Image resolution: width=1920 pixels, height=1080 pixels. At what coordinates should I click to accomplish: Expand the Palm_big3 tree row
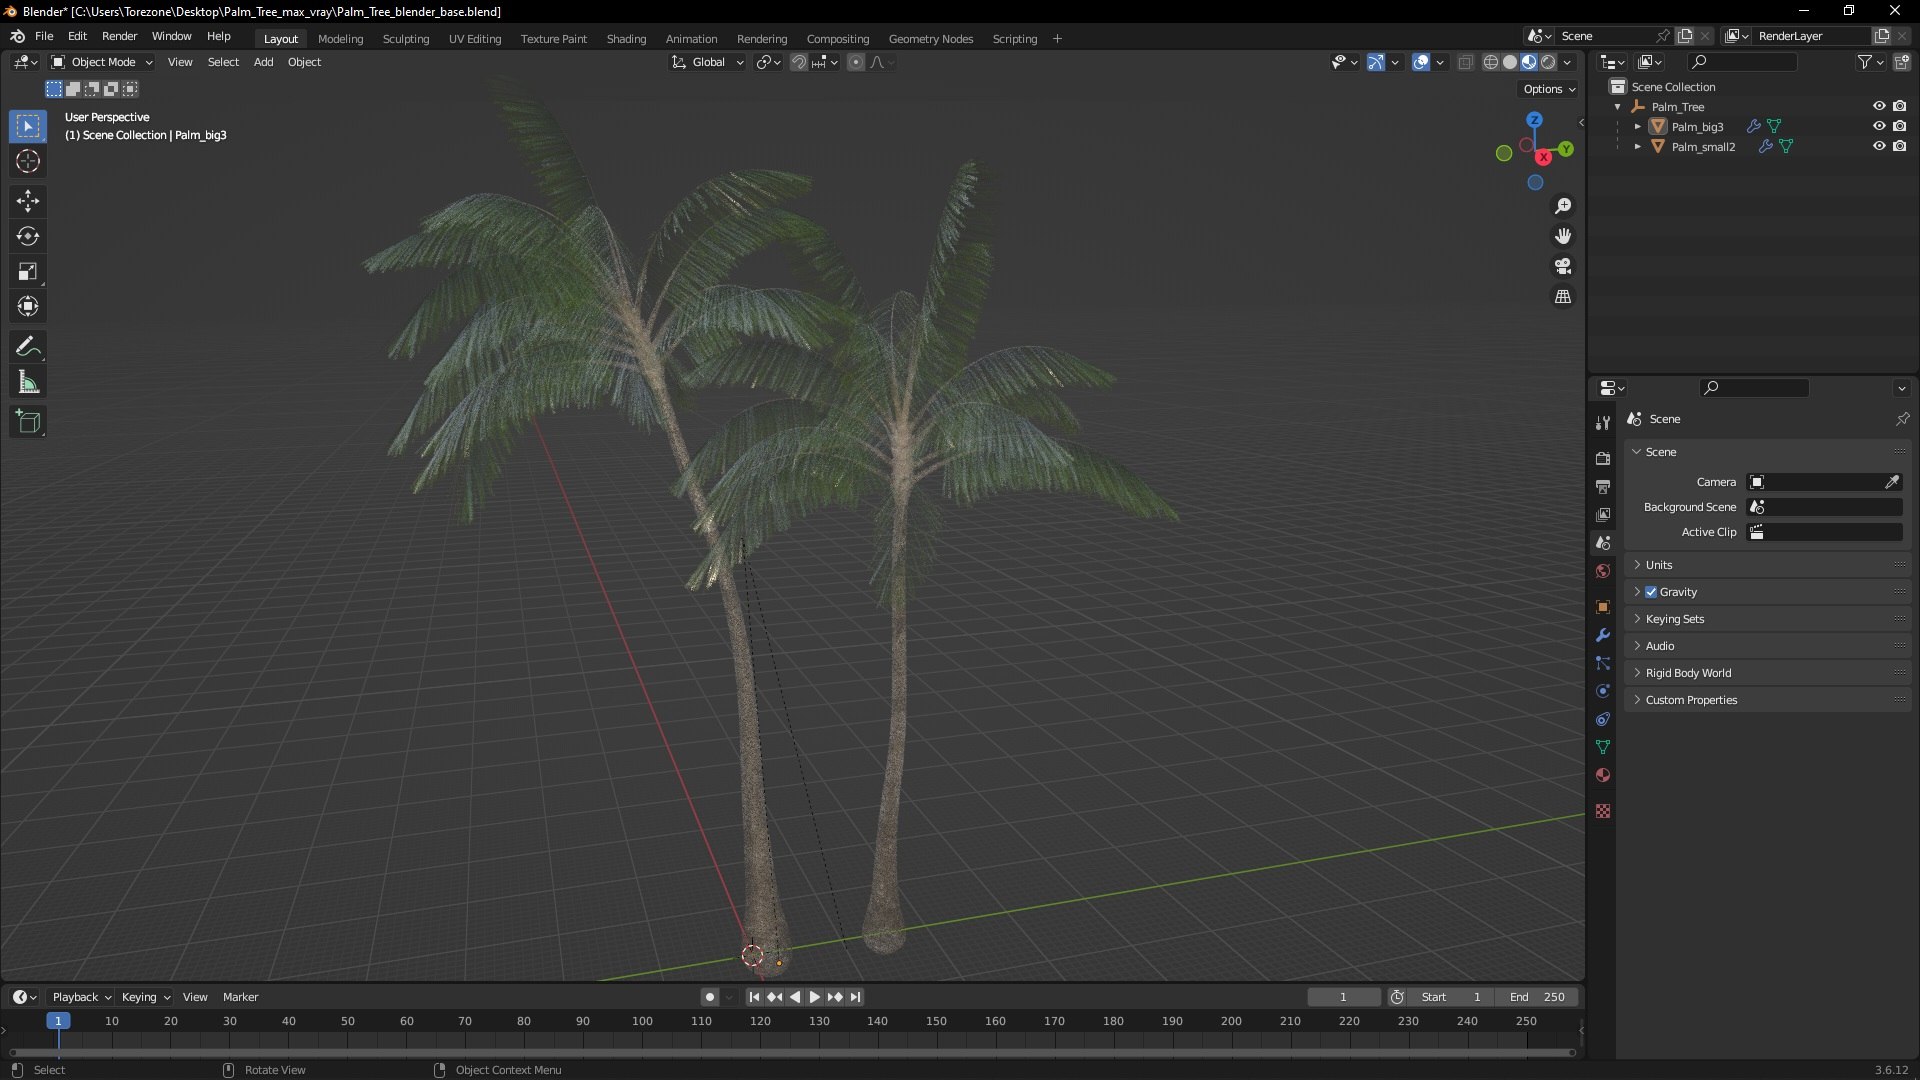click(x=1637, y=127)
